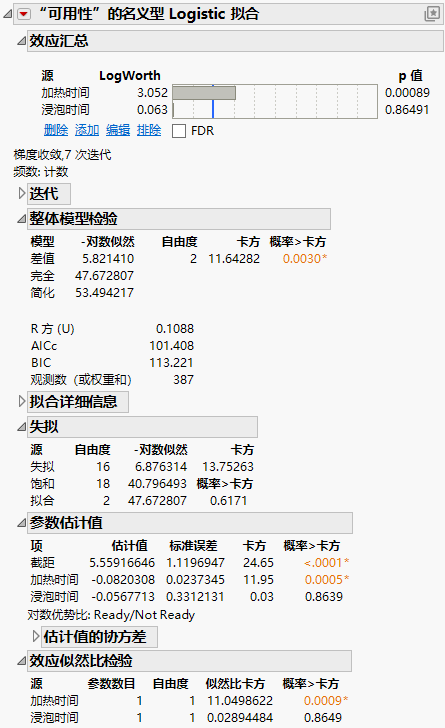Click the p value 0.00089

pos(407,93)
